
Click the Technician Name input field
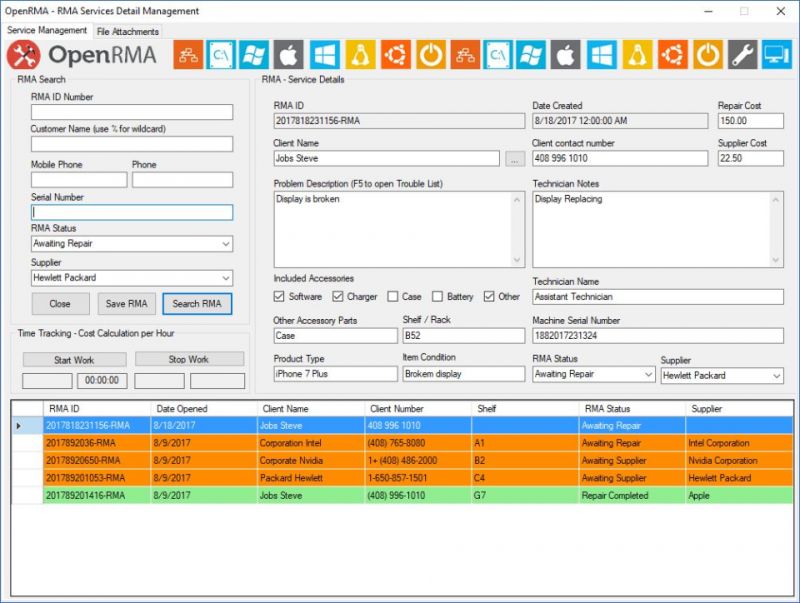pyautogui.click(x=658, y=297)
